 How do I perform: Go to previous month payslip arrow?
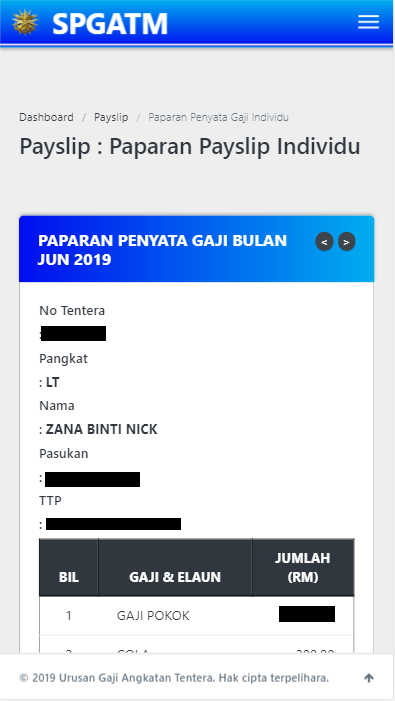tap(324, 242)
